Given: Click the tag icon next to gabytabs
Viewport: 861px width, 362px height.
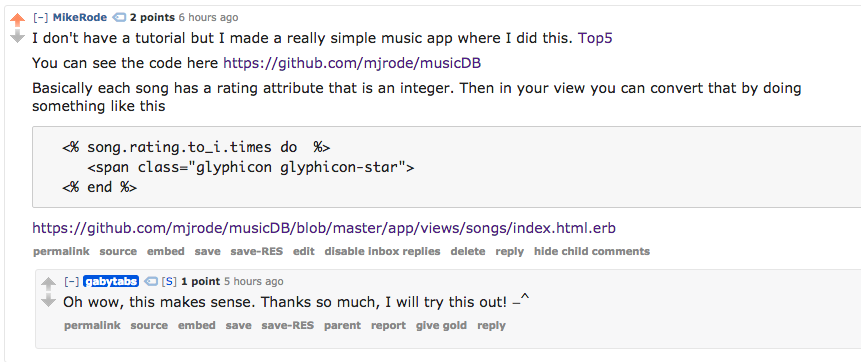Looking at the screenshot, I should click(150, 282).
